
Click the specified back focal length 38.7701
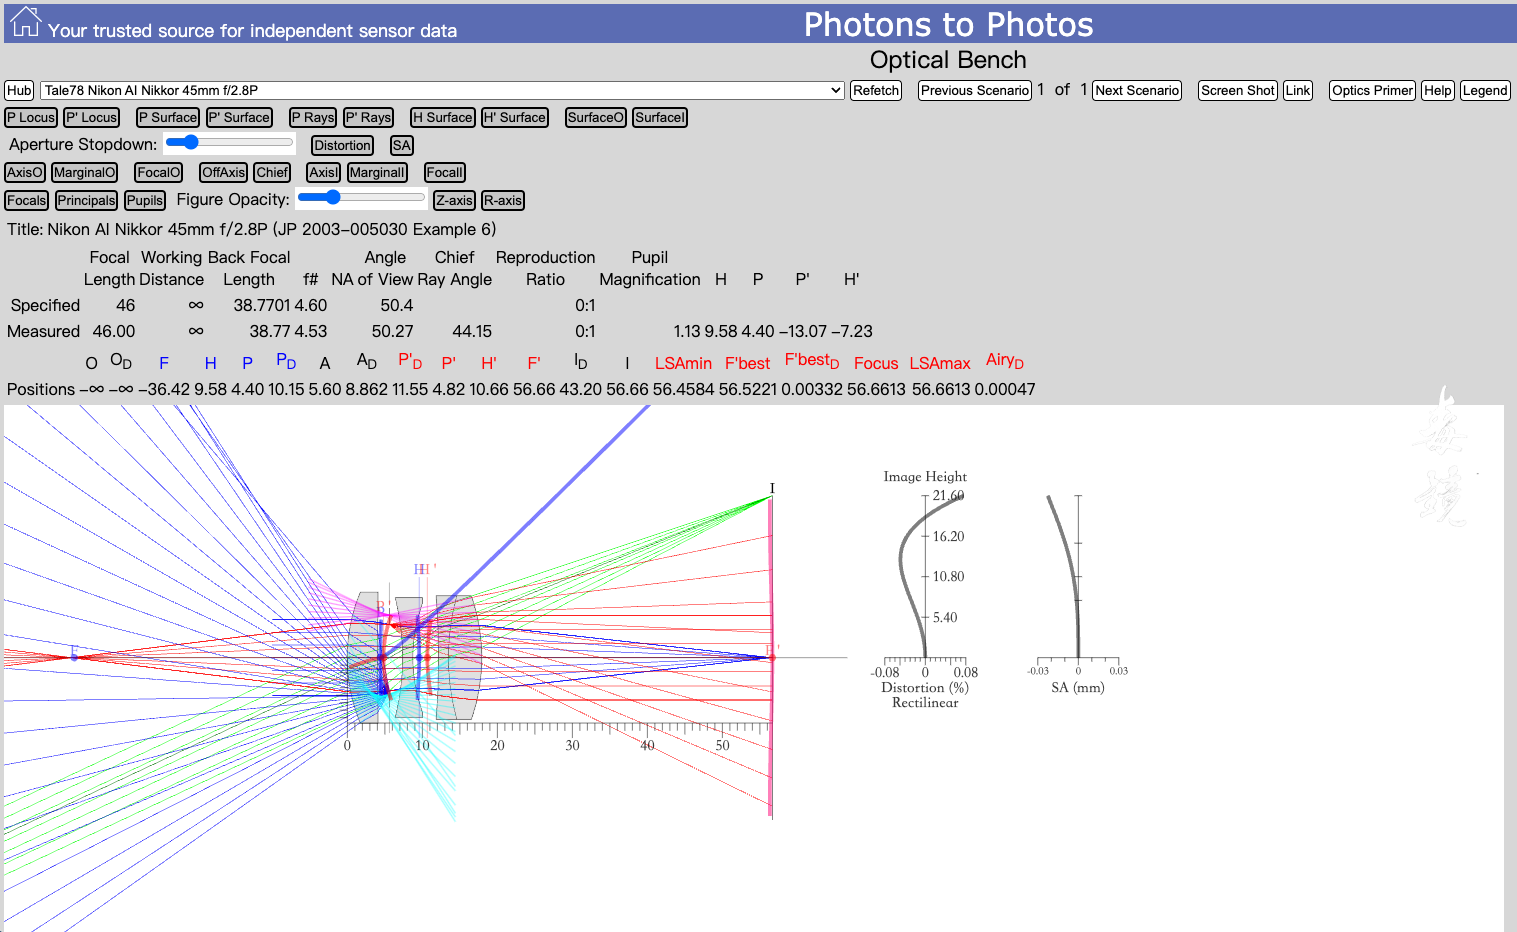coord(262,305)
